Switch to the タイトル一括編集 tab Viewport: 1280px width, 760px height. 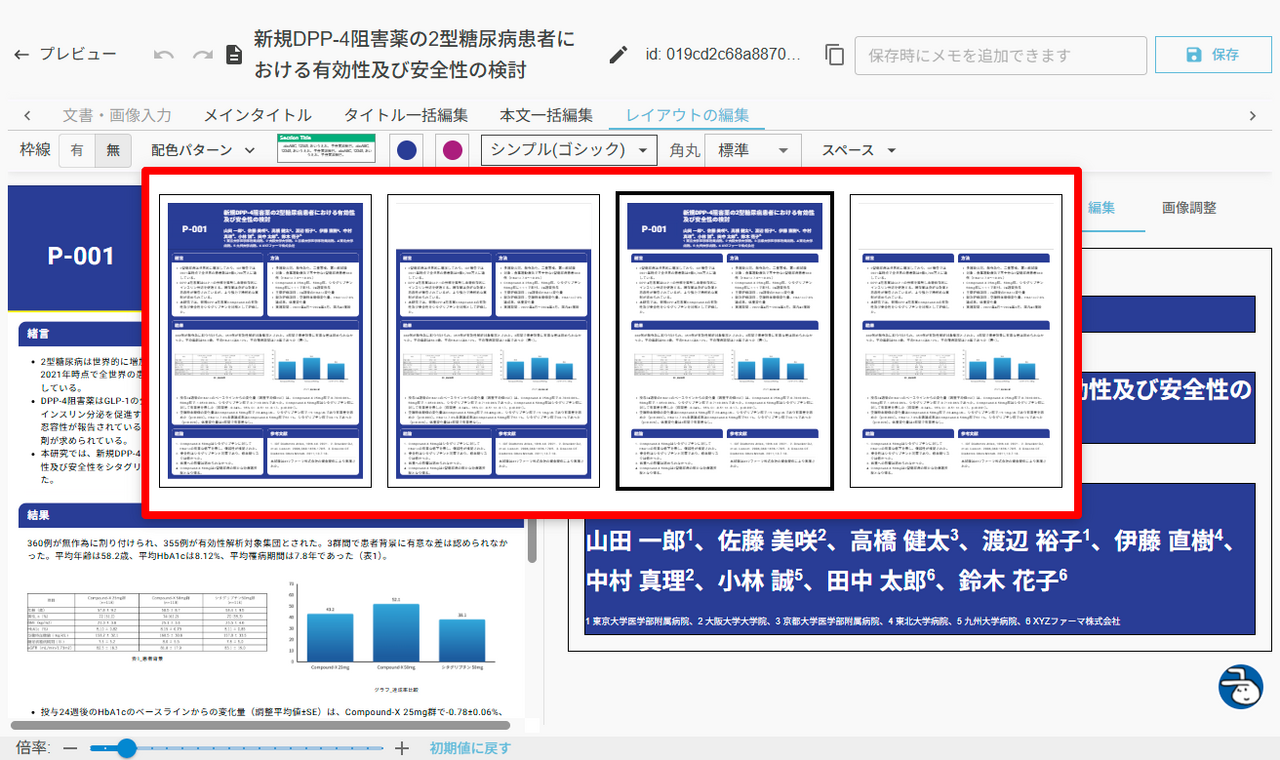point(406,115)
